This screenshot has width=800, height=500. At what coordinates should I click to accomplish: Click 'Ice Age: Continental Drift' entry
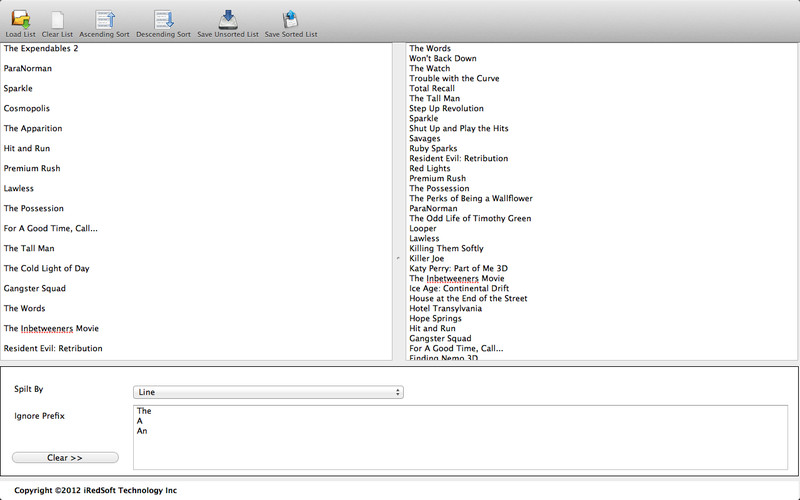459,288
